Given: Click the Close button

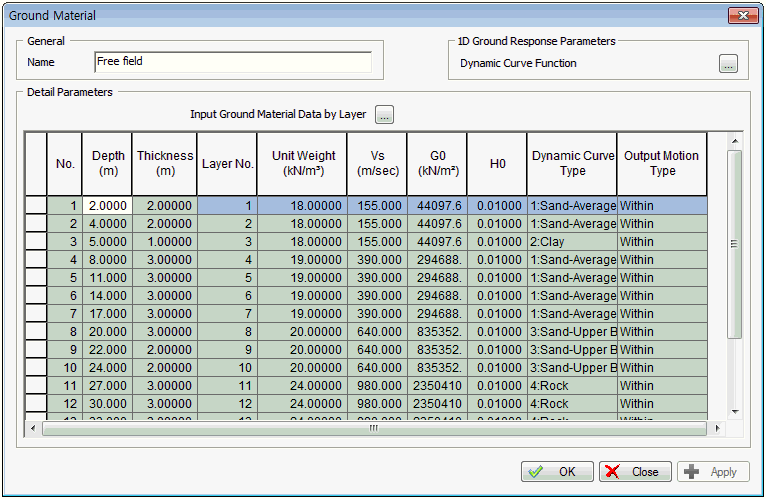Looking at the screenshot, I should 637,472.
